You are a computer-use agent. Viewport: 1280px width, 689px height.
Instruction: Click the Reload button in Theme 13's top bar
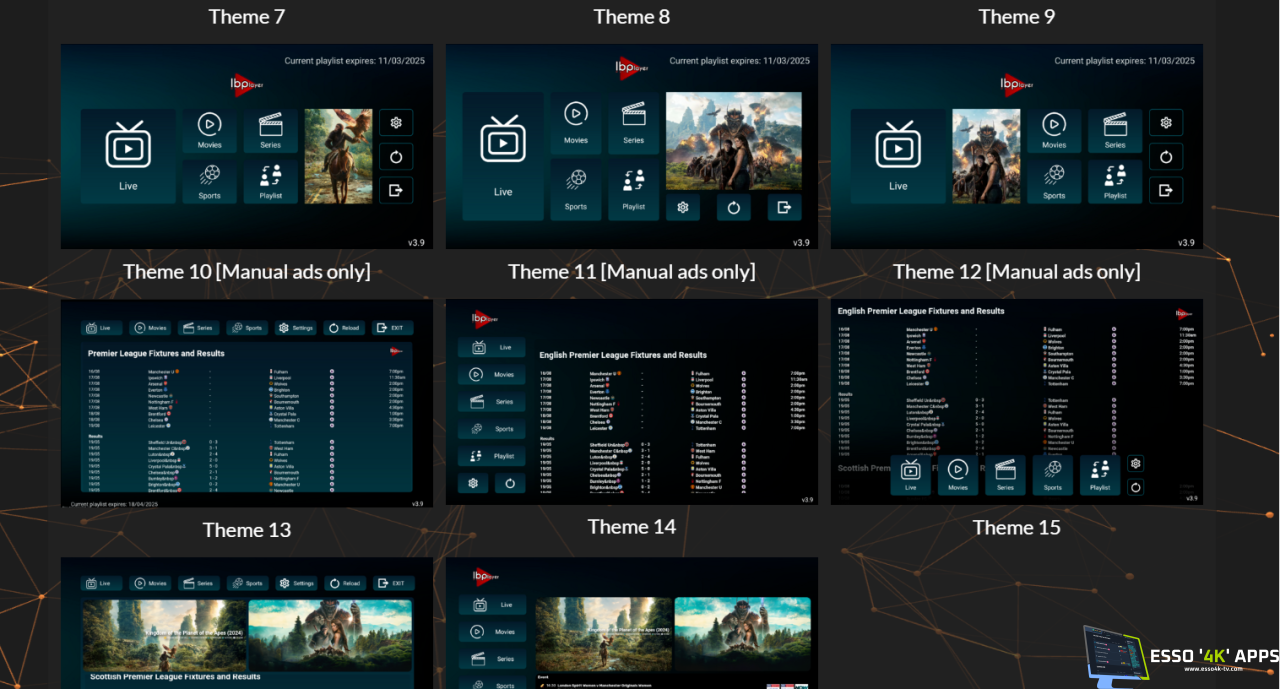point(344,583)
